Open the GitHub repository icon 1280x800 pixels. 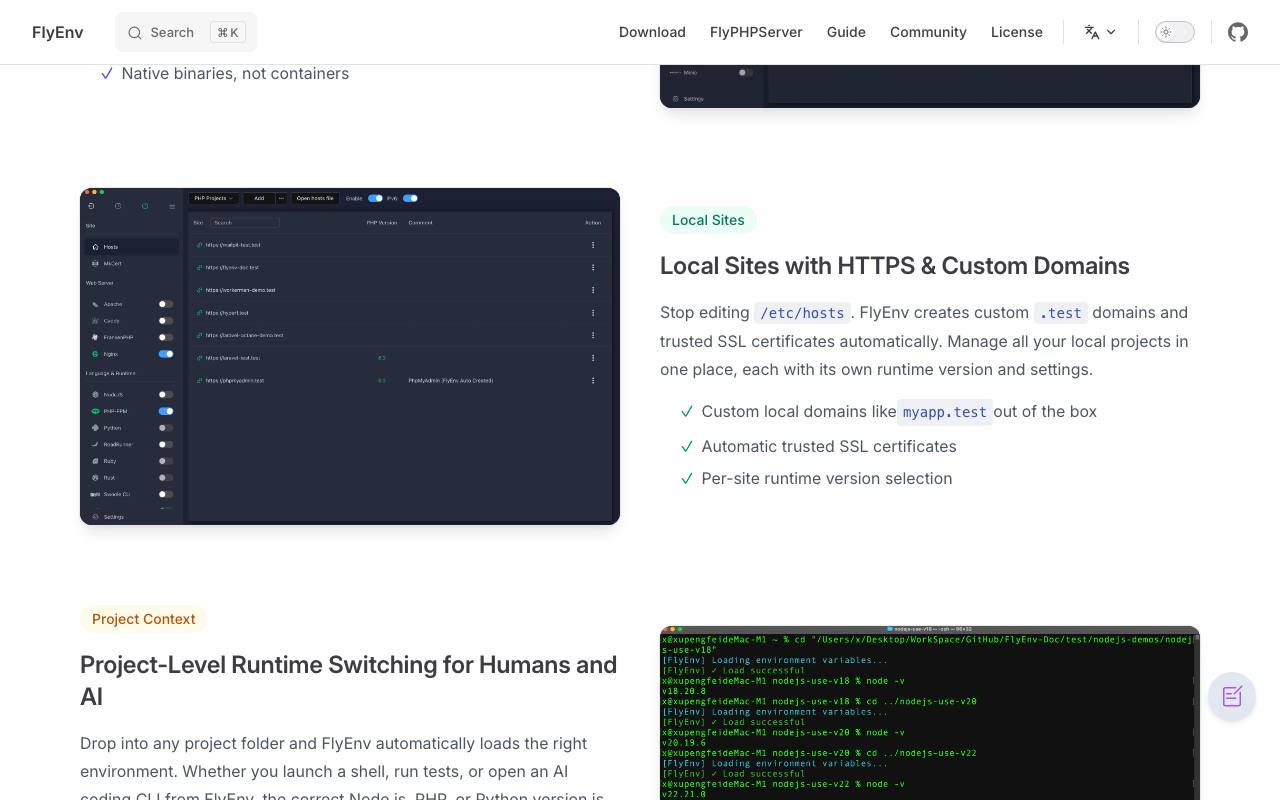click(x=1238, y=32)
